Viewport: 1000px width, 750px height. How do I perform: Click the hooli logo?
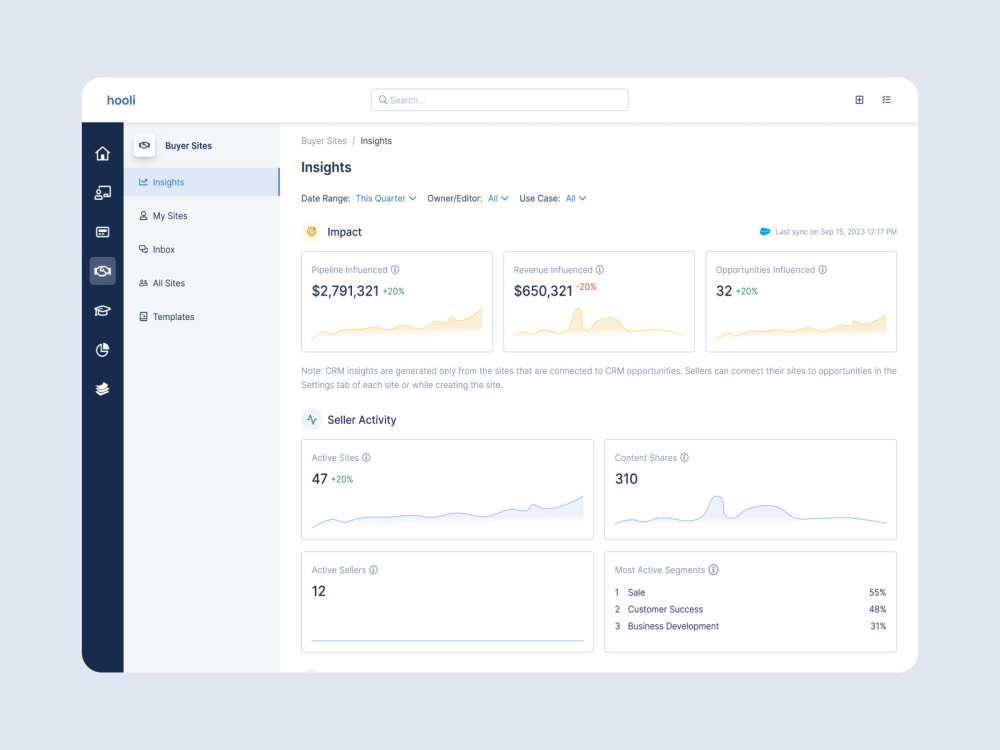121,100
